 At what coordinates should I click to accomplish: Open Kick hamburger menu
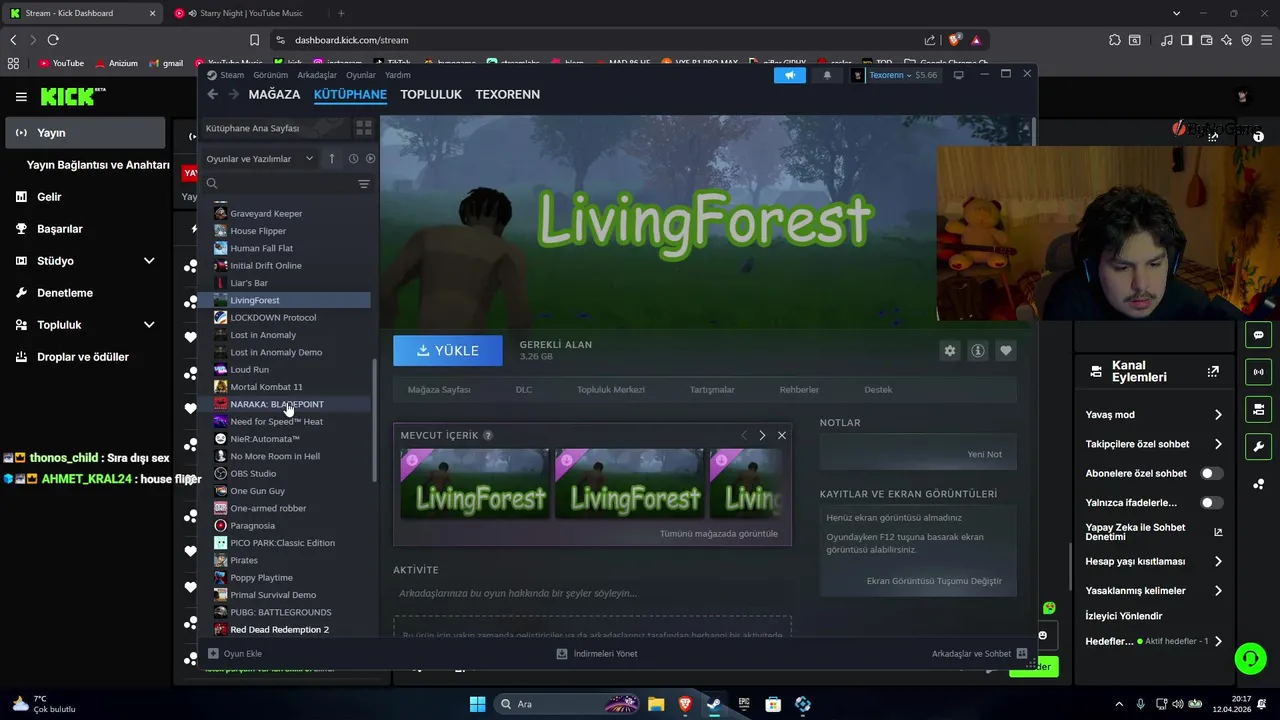21,97
